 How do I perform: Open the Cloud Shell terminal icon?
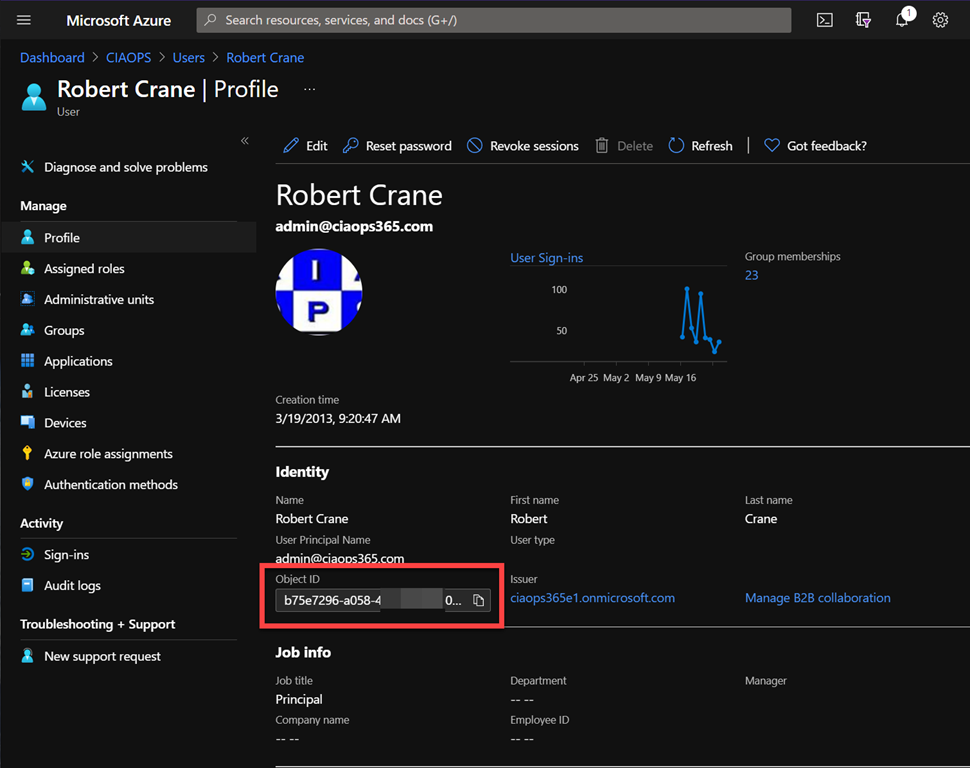pyautogui.click(x=824, y=20)
